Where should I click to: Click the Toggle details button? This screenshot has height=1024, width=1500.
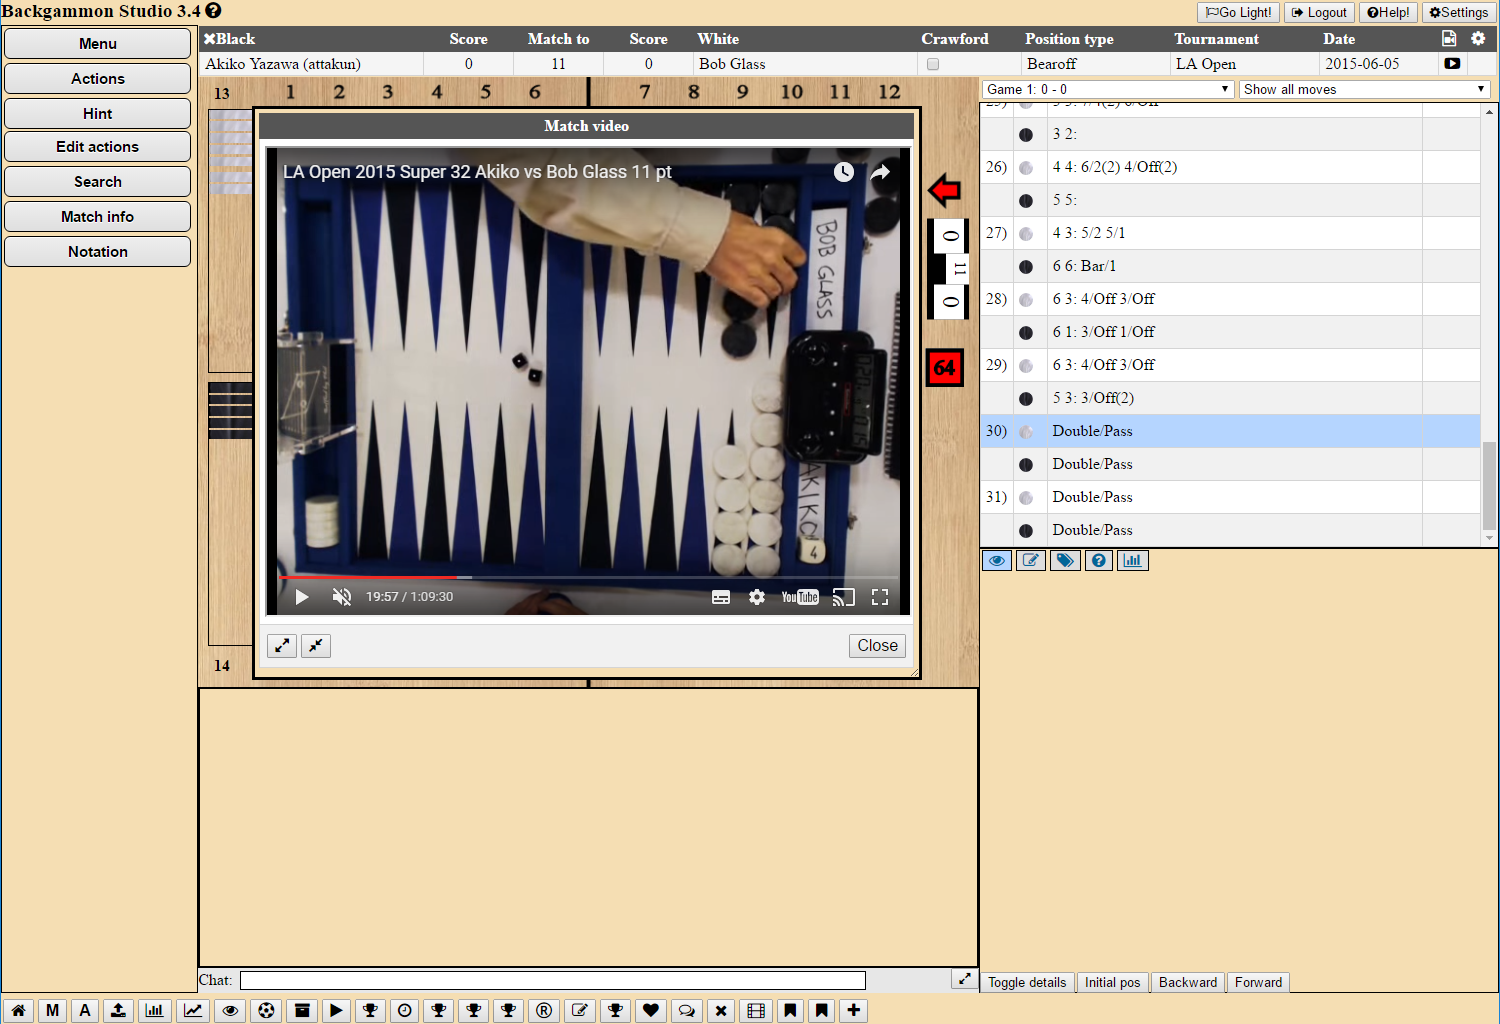pos(1027,982)
